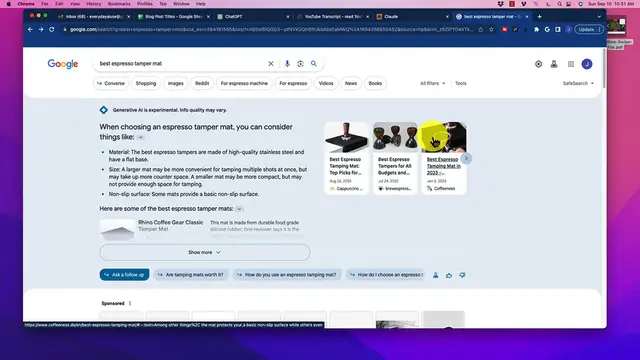Open Google apps grid

point(571,64)
